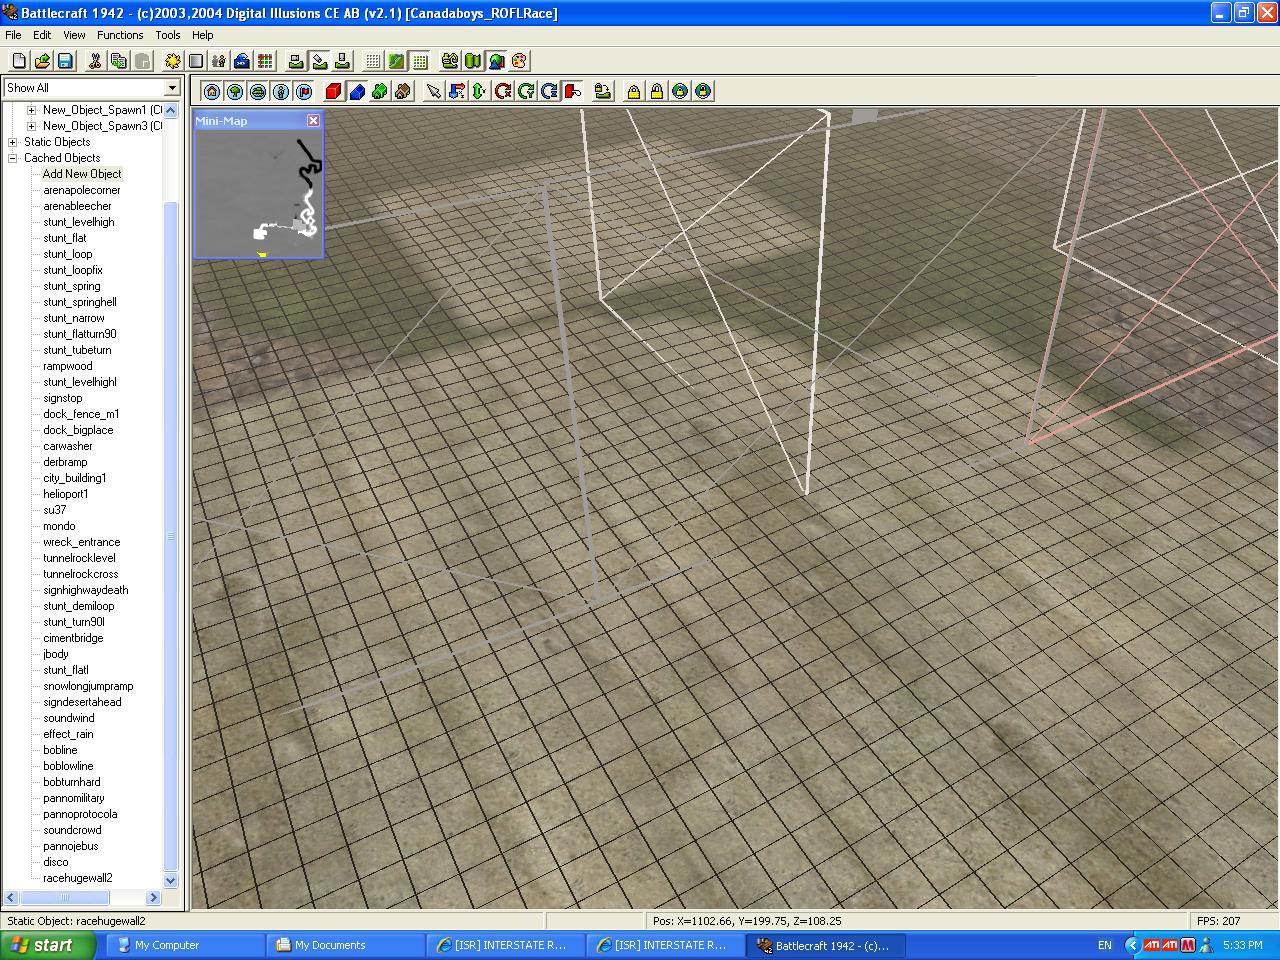Click the Open folder toolbar icon
Image resolution: width=1280 pixels, height=960 pixels.
[x=42, y=61]
